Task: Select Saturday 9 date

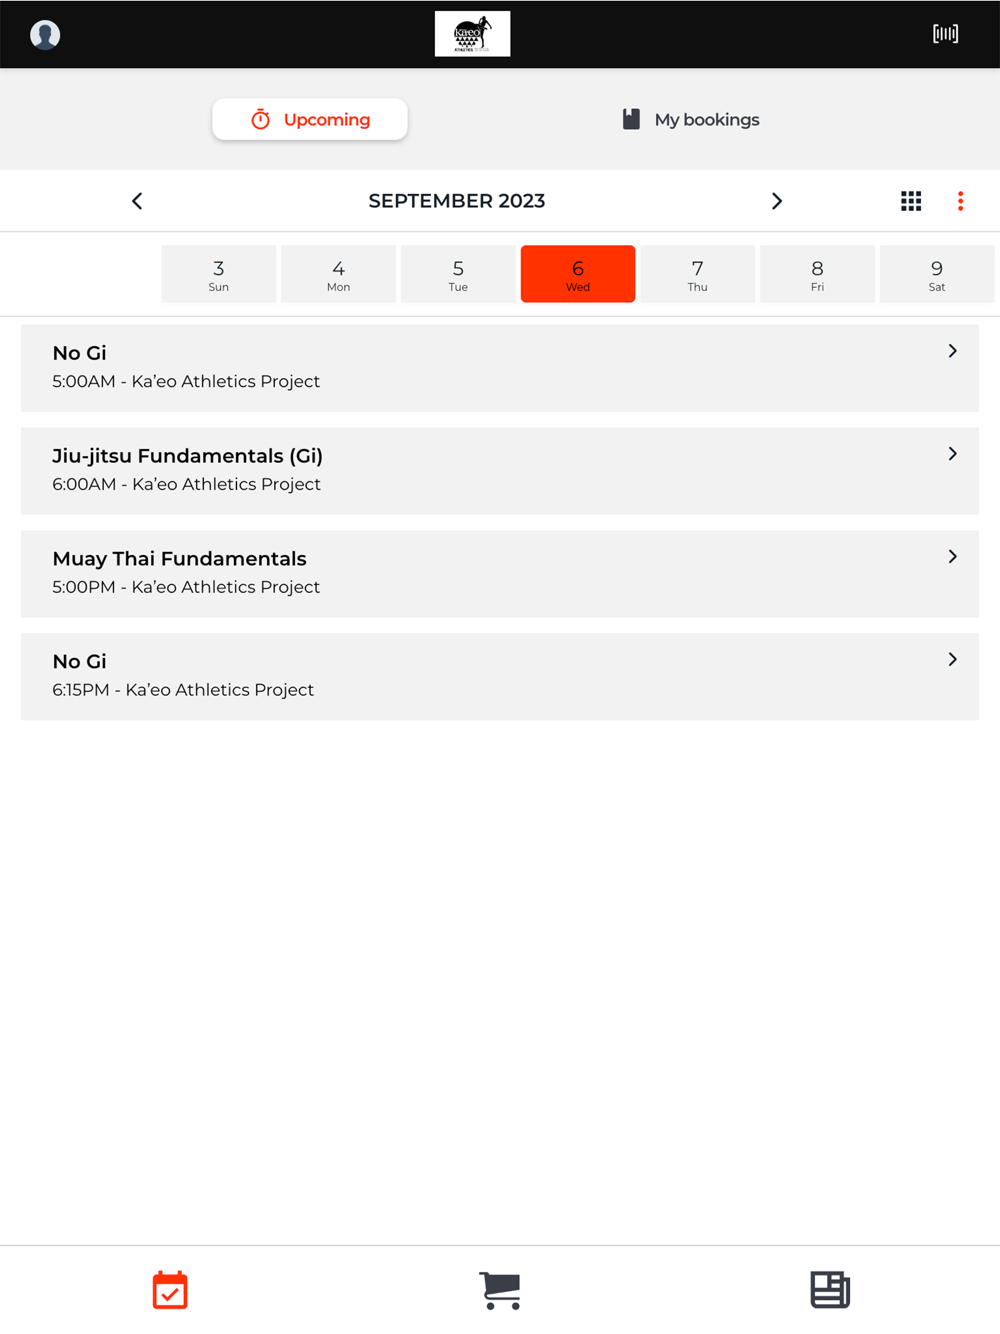Action: pyautogui.click(x=937, y=274)
